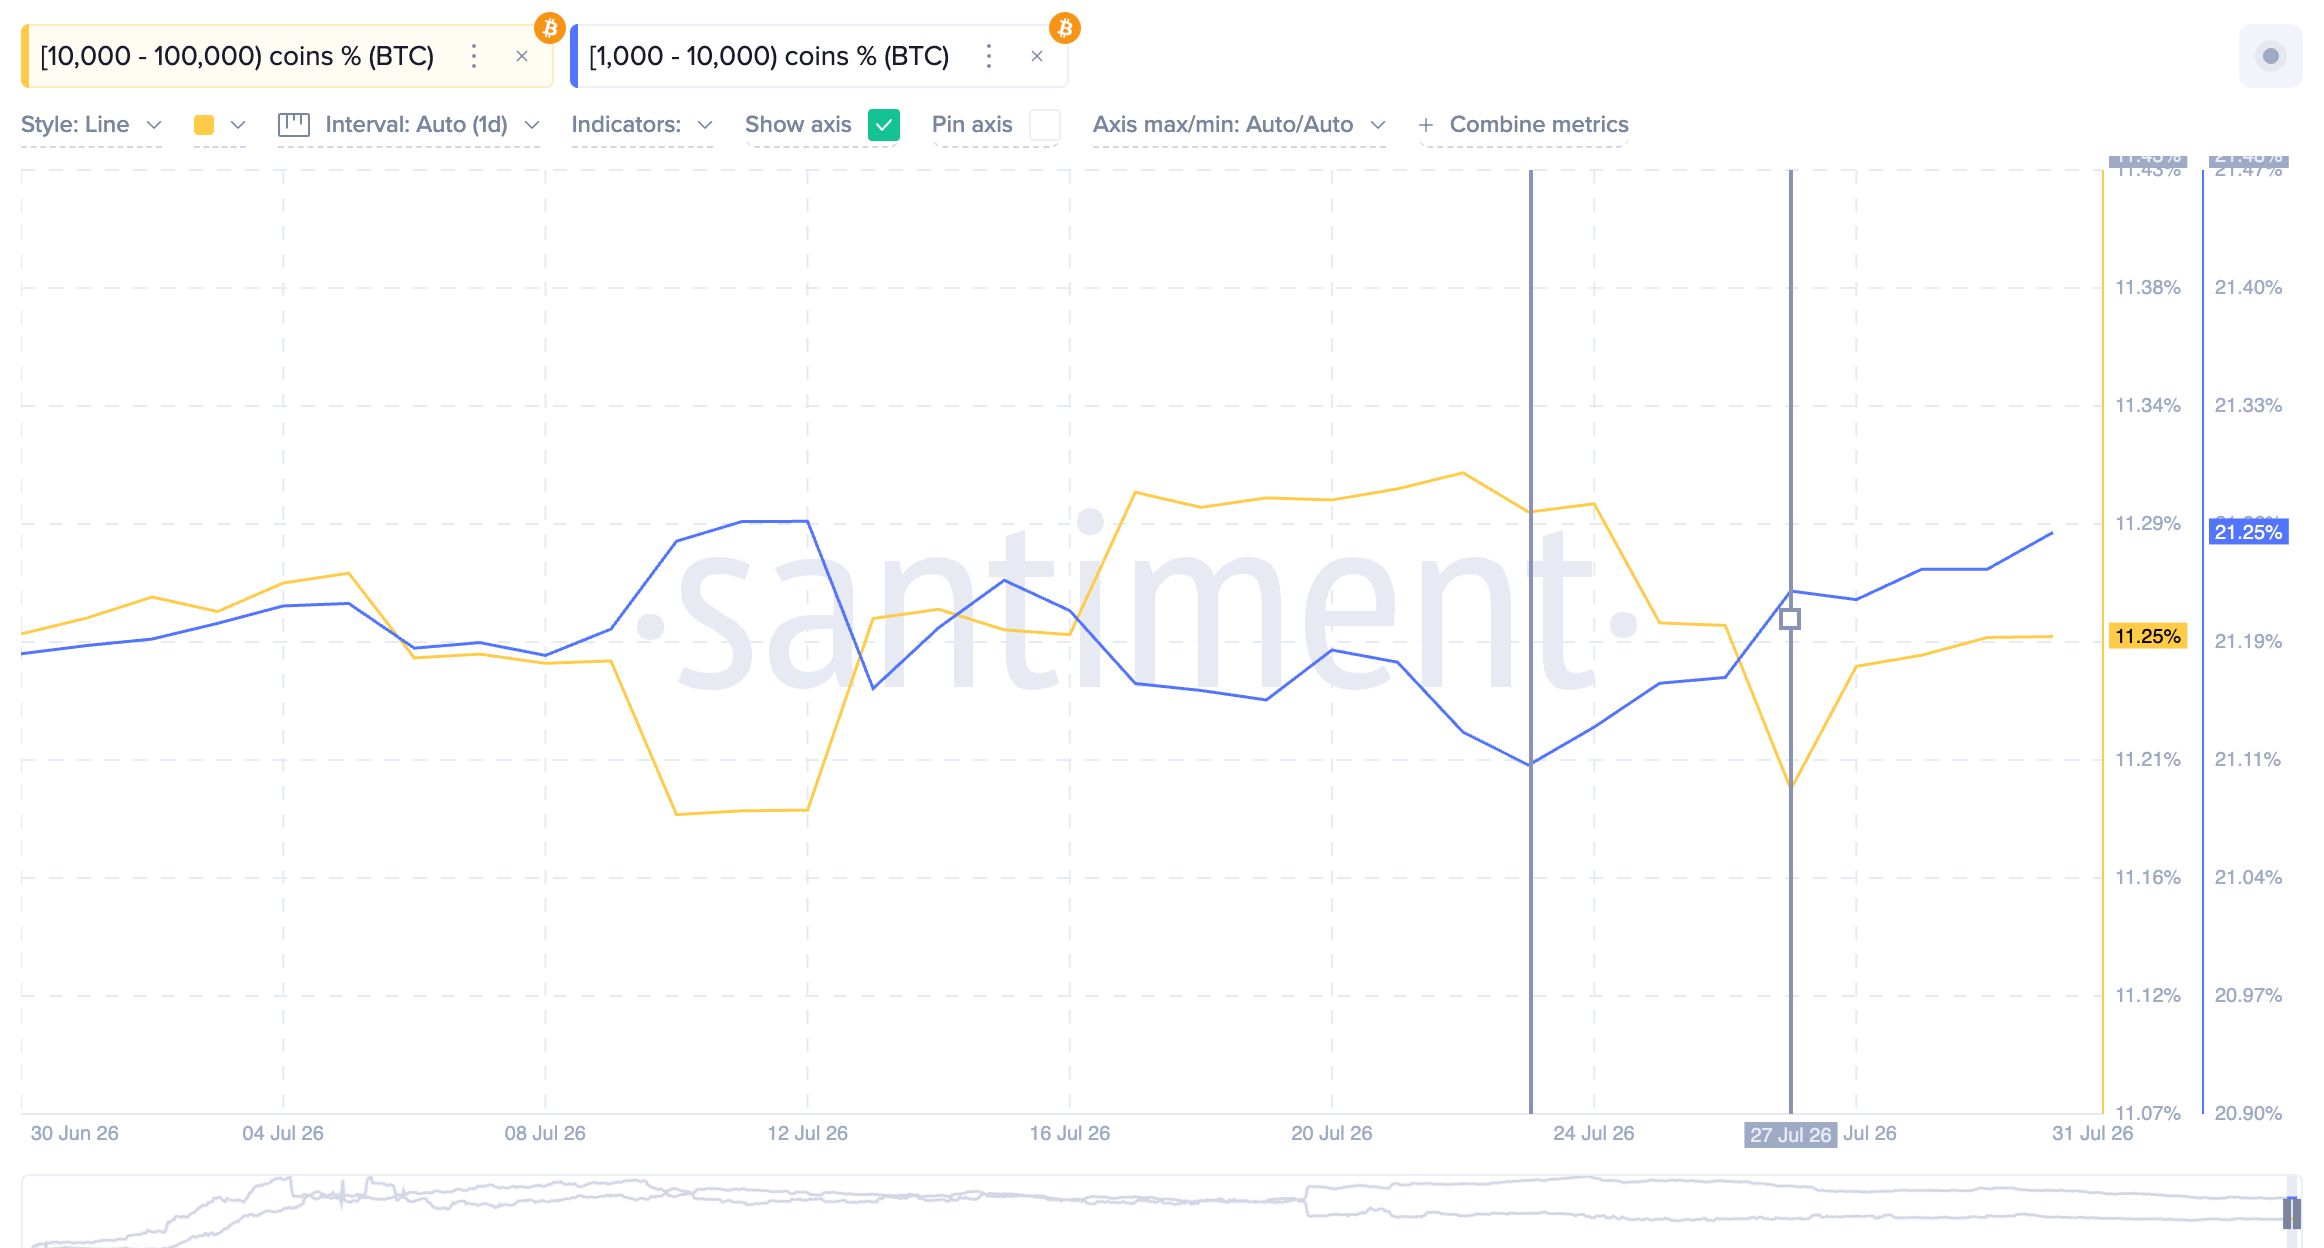This screenshot has height=1248, width=2324.
Task: Click Combine metrics button
Action: tap(1539, 125)
